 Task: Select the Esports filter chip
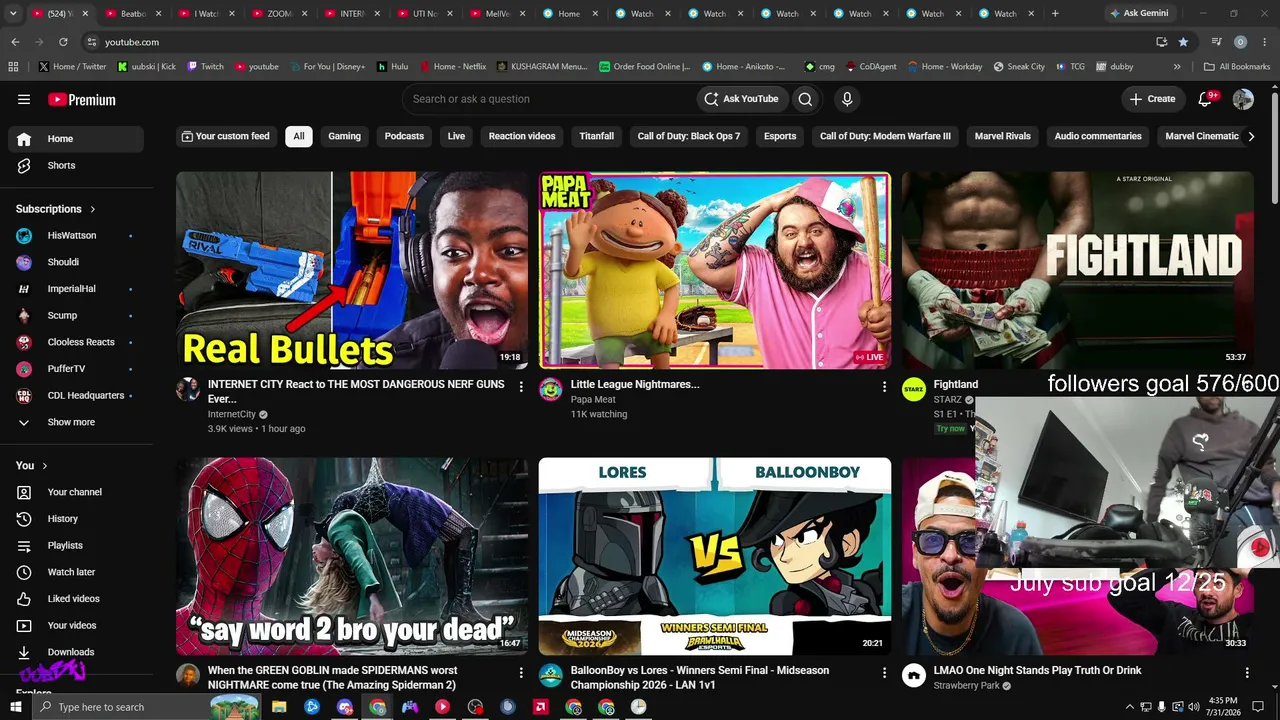click(x=780, y=136)
